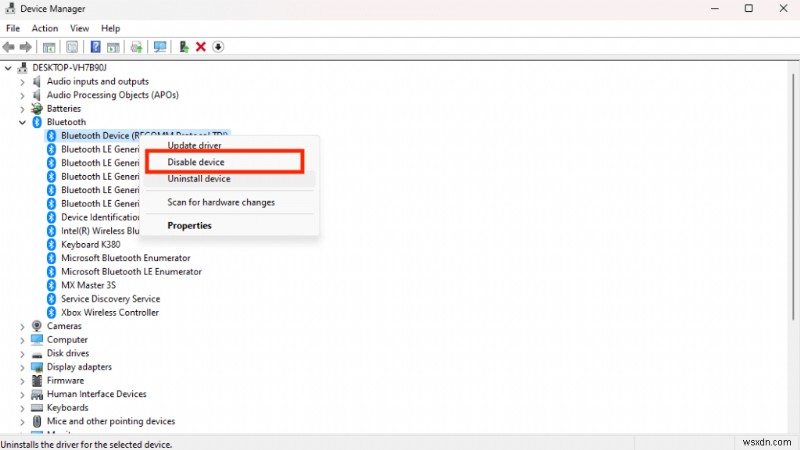Click the drive icon next to Disk drives
The image size is (800, 450).
click(37, 354)
